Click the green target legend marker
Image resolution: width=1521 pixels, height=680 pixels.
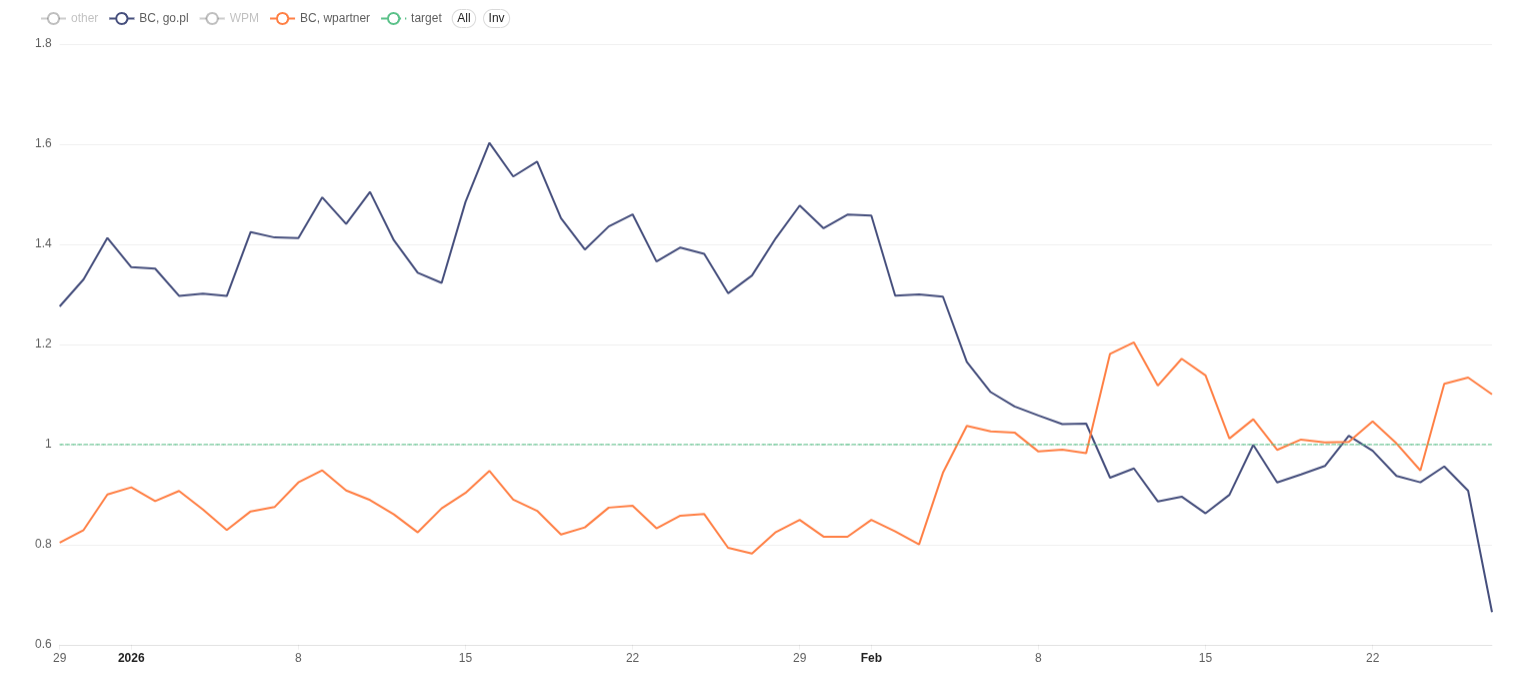(393, 18)
